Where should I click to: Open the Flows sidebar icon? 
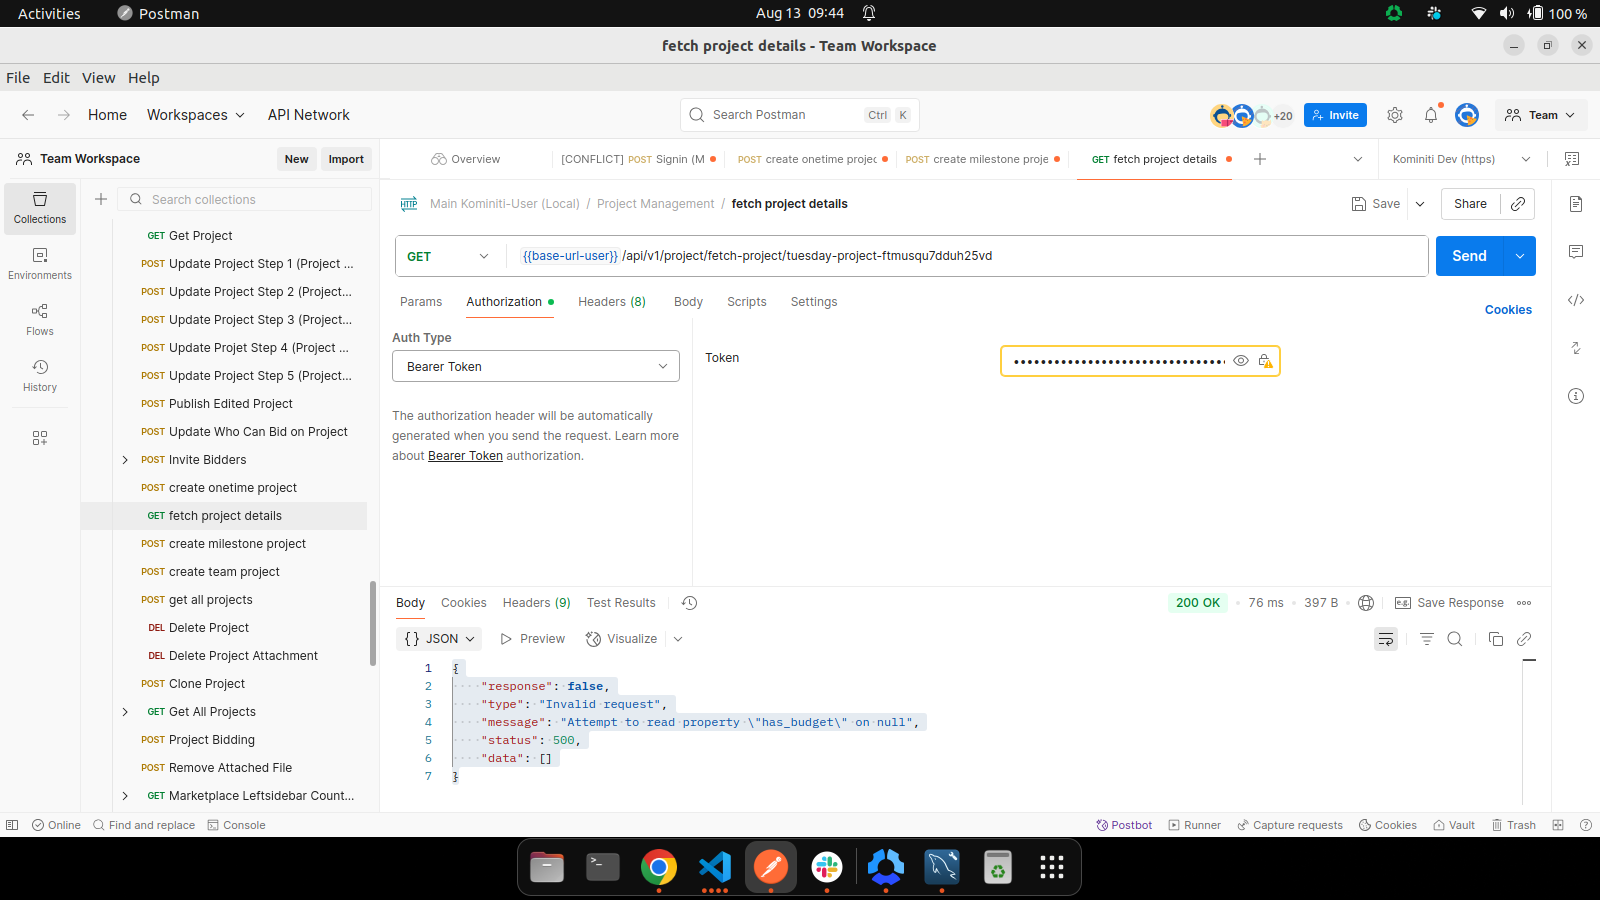pyautogui.click(x=40, y=319)
